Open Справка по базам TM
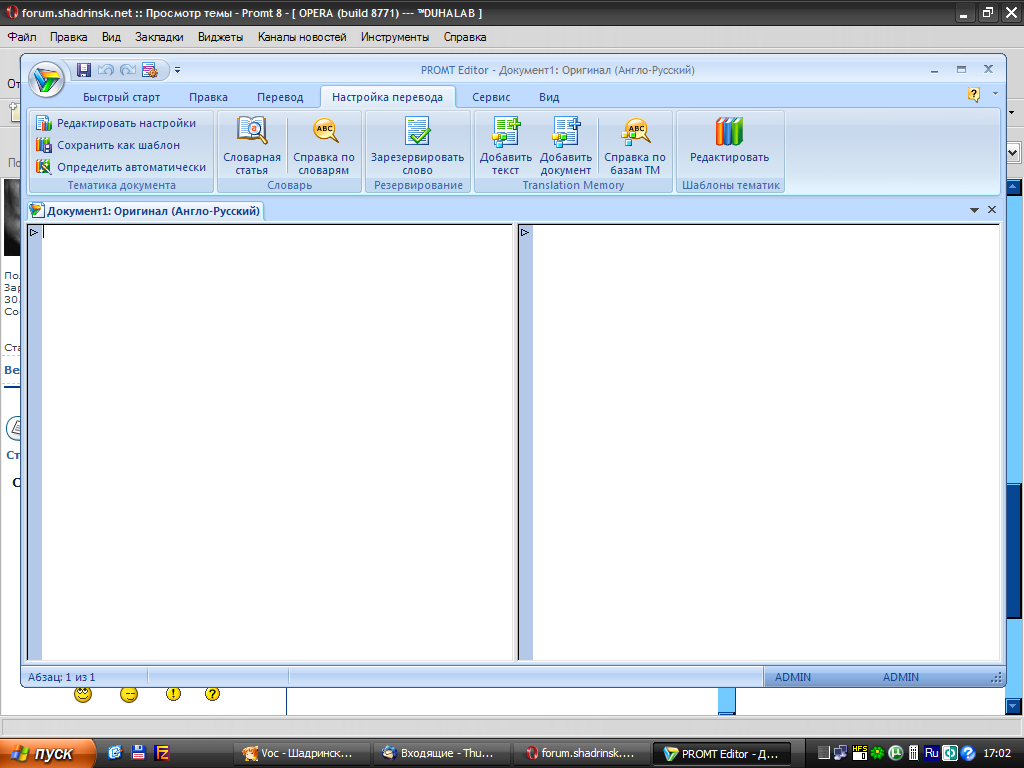This screenshot has height=768, width=1024. tap(635, 146)
